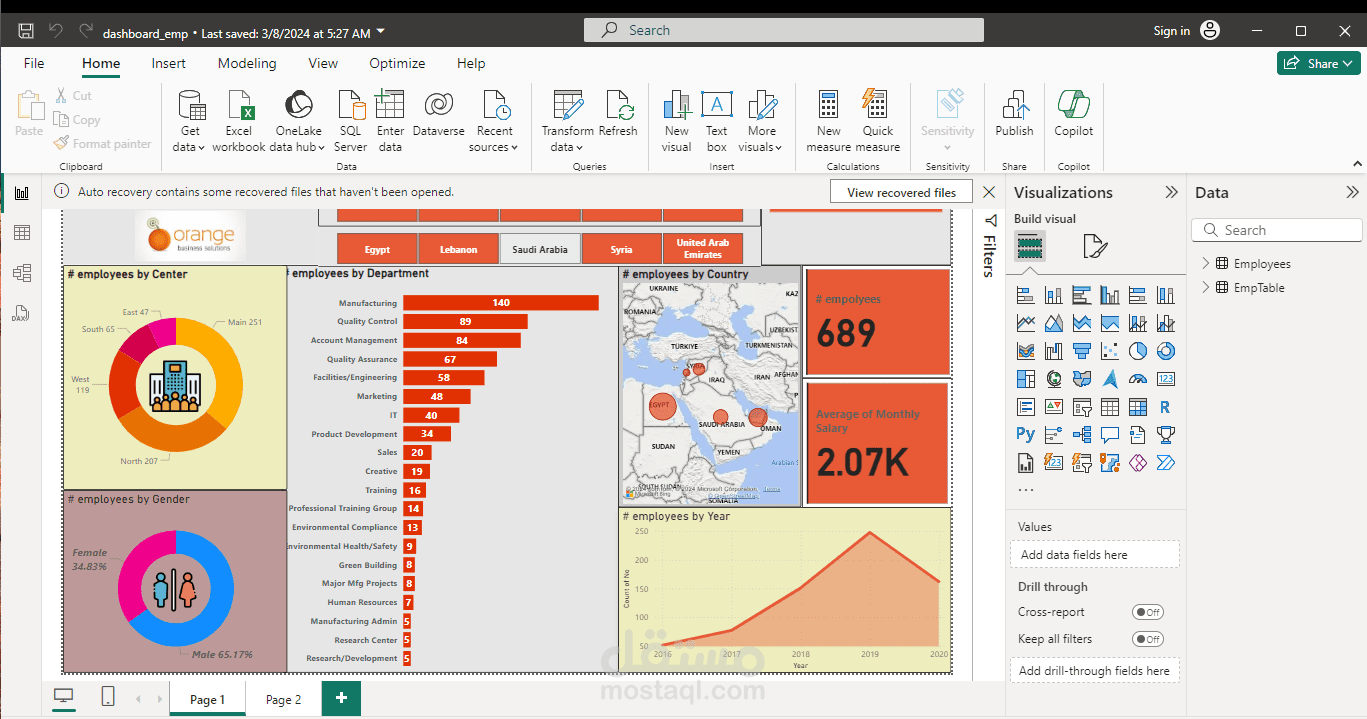Expand the EmpTable table in Data pane
The height and width of the screenshot is (719, 1367).
tap(1206, 288)
